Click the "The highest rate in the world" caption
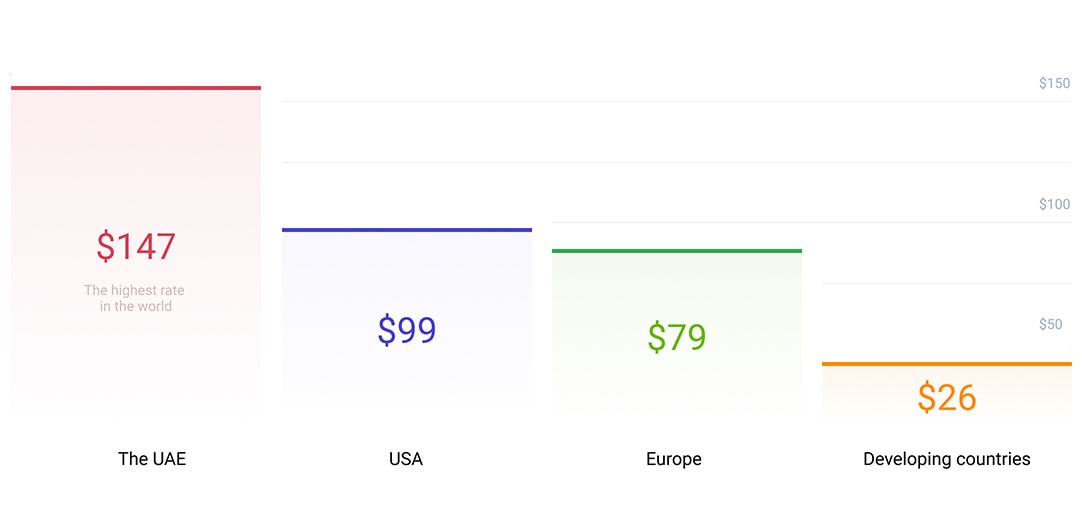The image size is (1082, 530). click(x=135, y=298)
